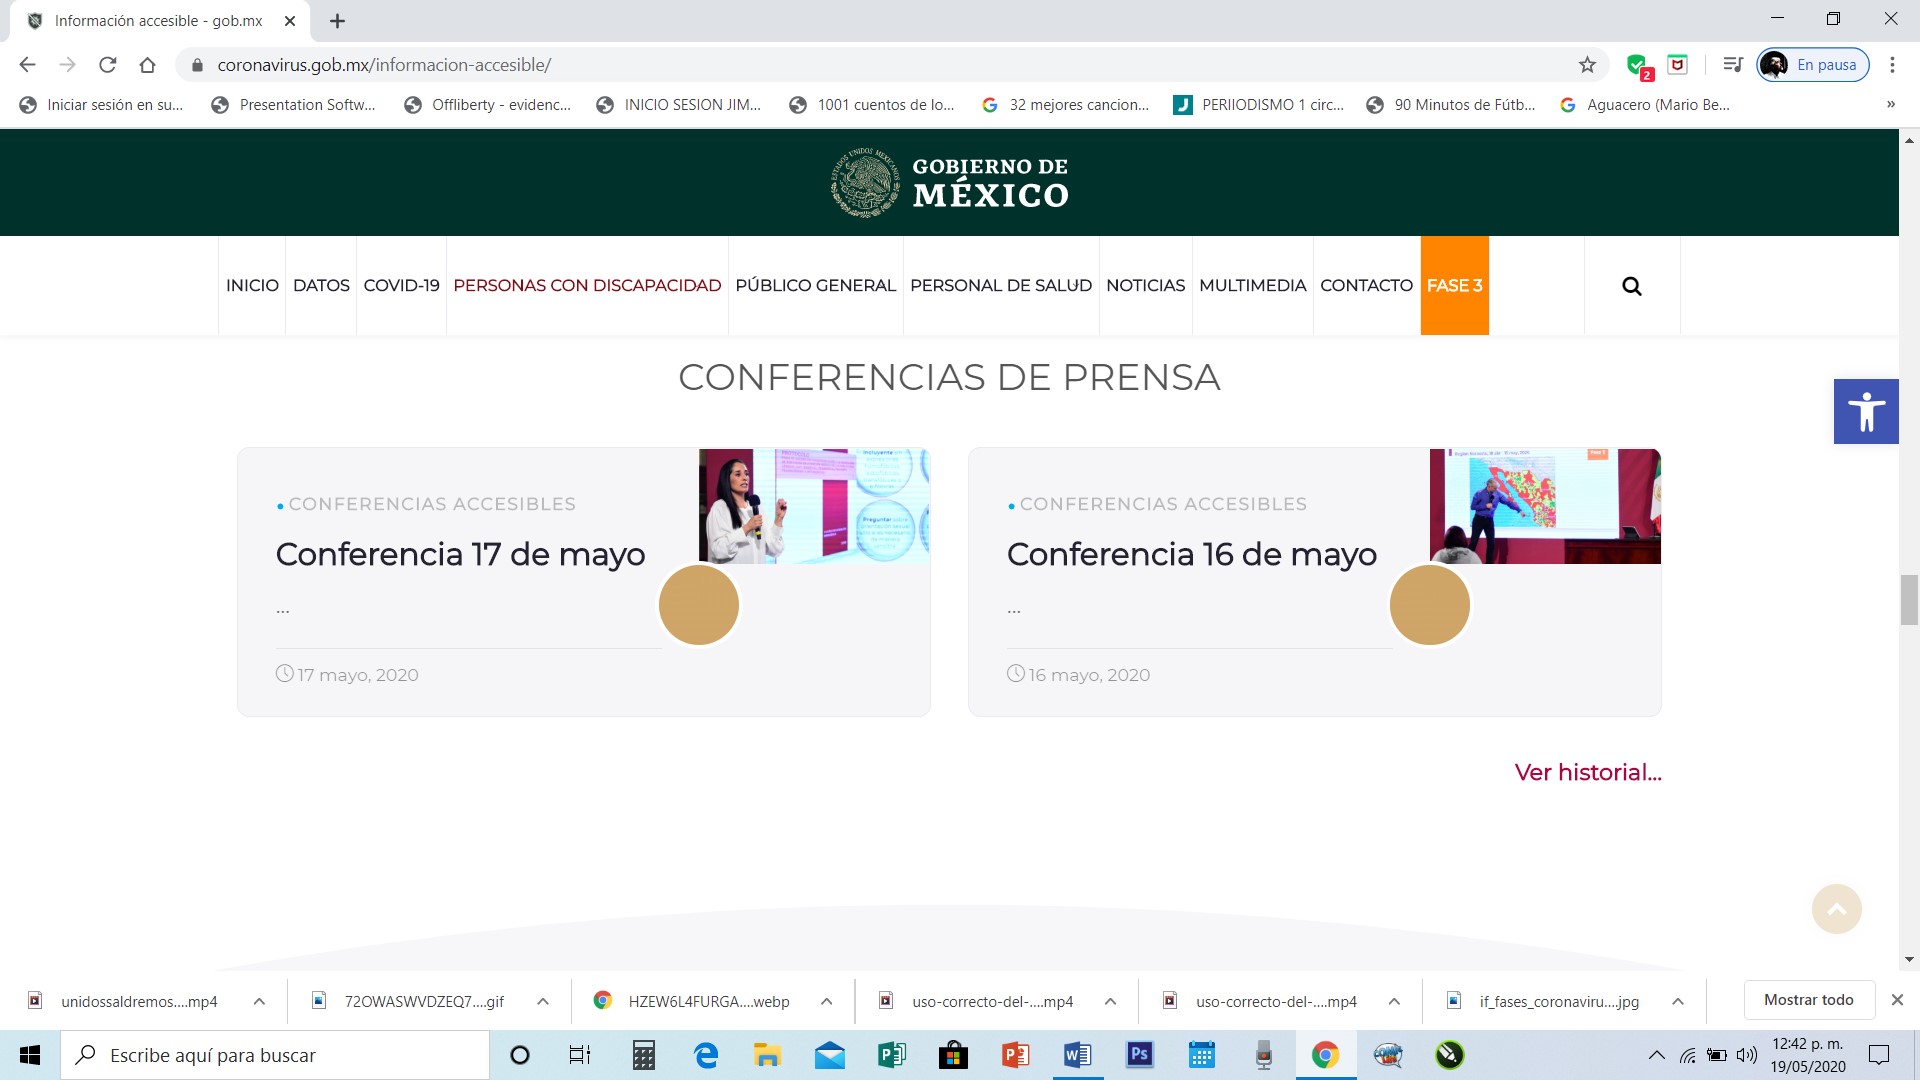The height and width of the screenshot is (1080, 1920).
Task: Click the Ver historial link
Action: pyautogui.click(x=1588, y=772)
